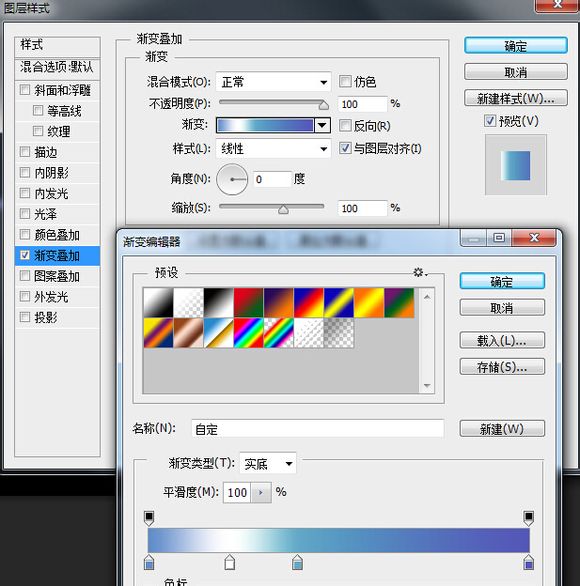
Task: Select 样式 in the left styles list
Action: point(58,46)
